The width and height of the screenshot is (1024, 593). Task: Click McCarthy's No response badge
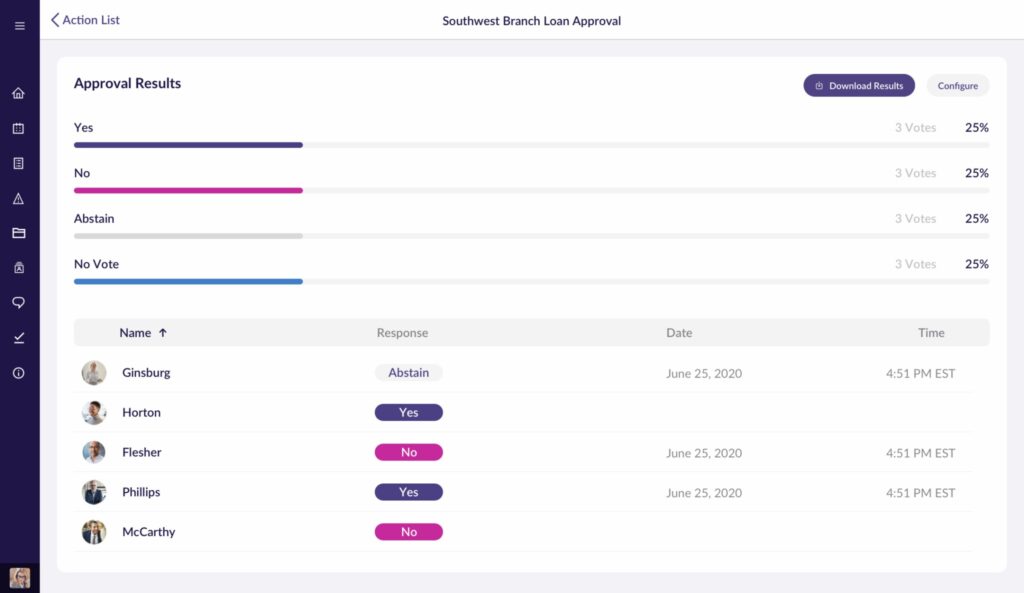tap(408, 532)
